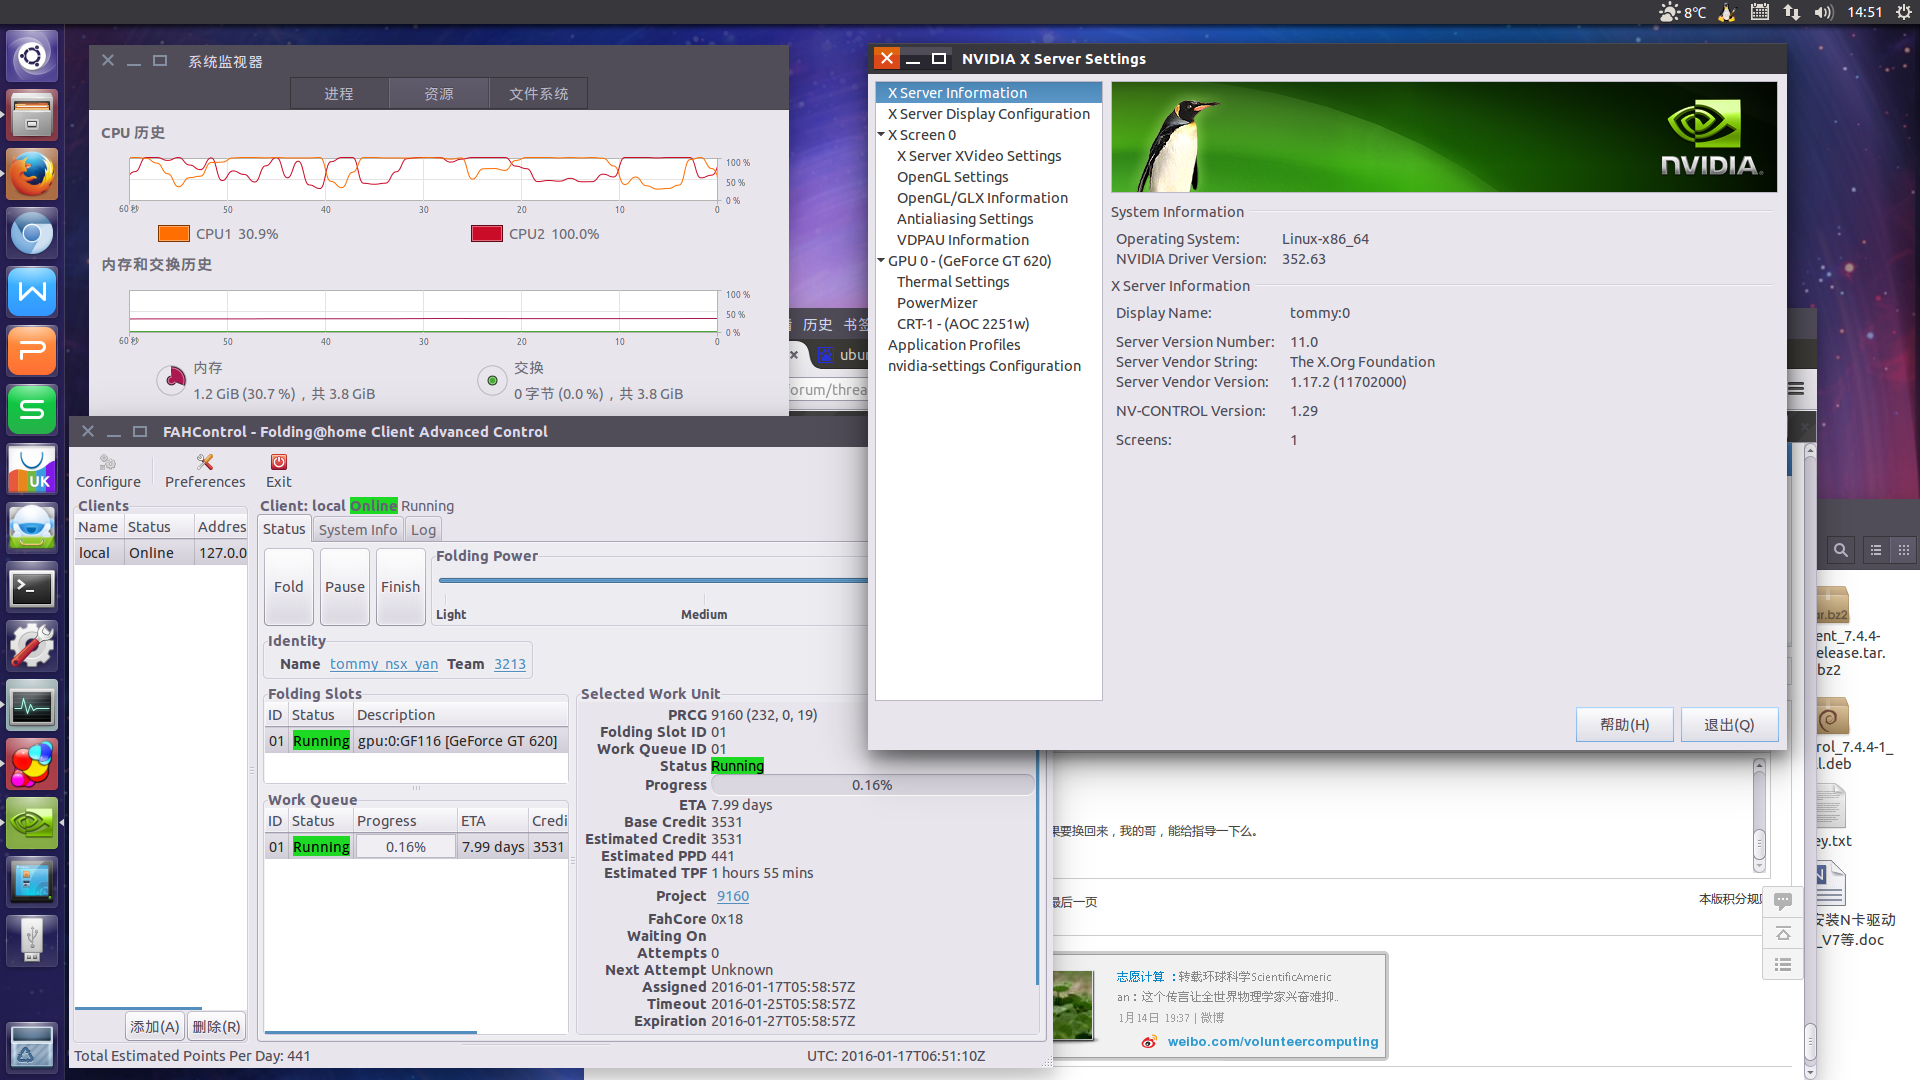Select Thermal Settings in tree
Viewport: 1920px width, 1080px height.
pos(953,282)
